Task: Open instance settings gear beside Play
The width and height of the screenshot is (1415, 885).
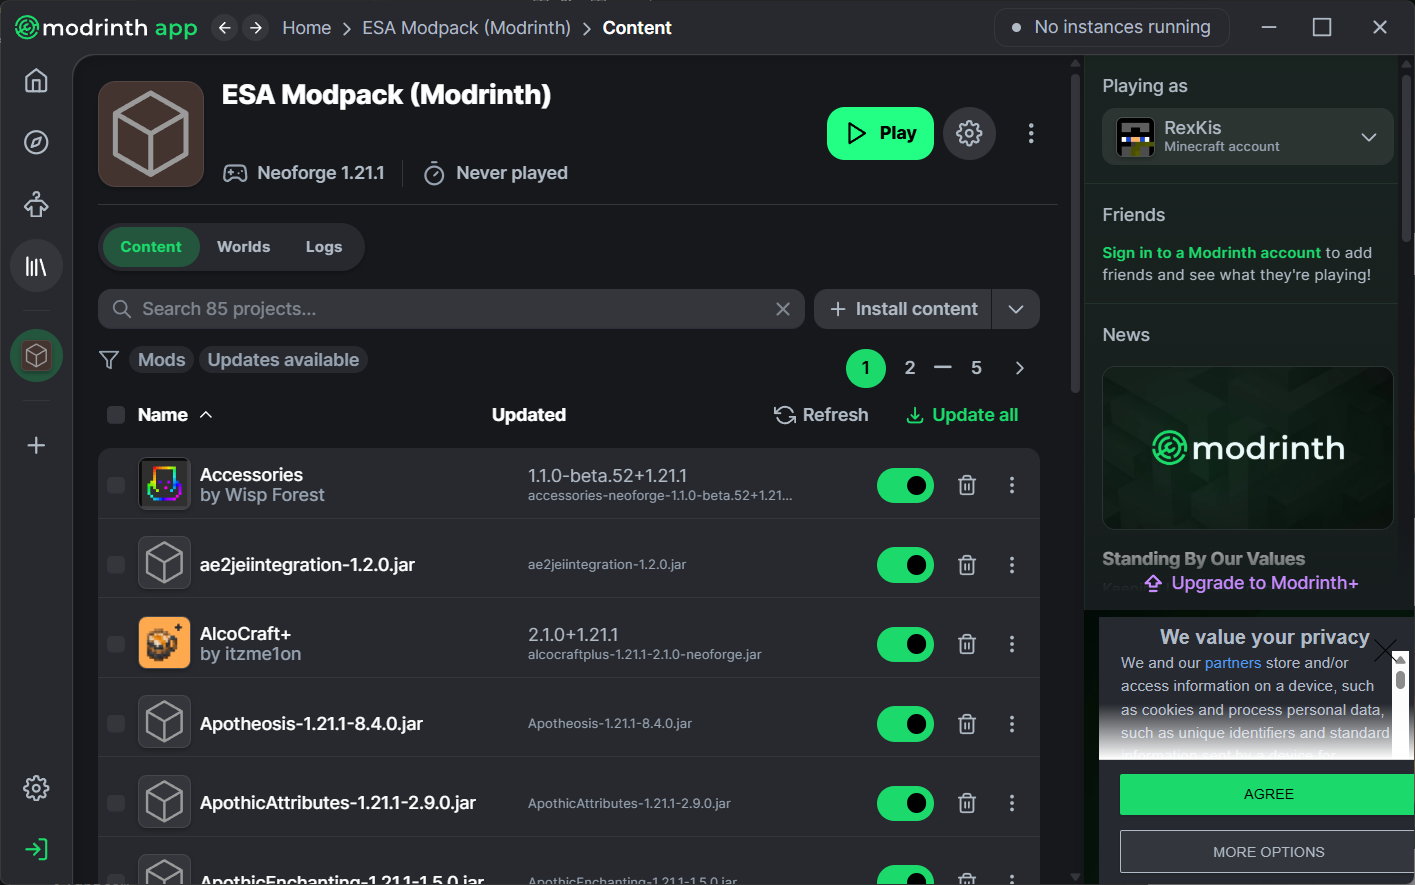Action: (x=969, y=133)
